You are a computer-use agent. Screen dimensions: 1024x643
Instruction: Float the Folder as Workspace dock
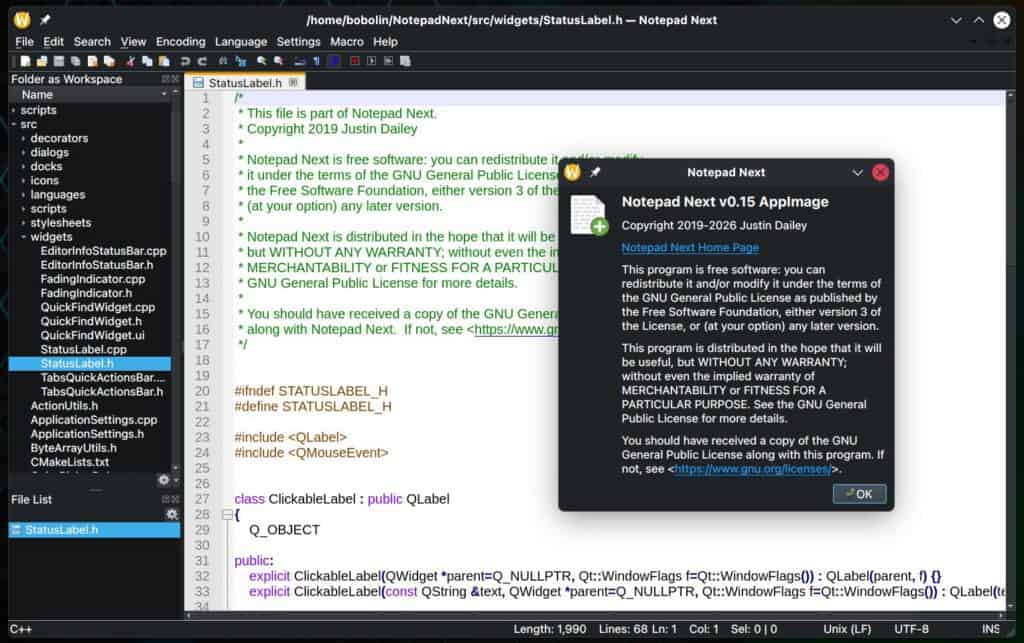(166, 79)
